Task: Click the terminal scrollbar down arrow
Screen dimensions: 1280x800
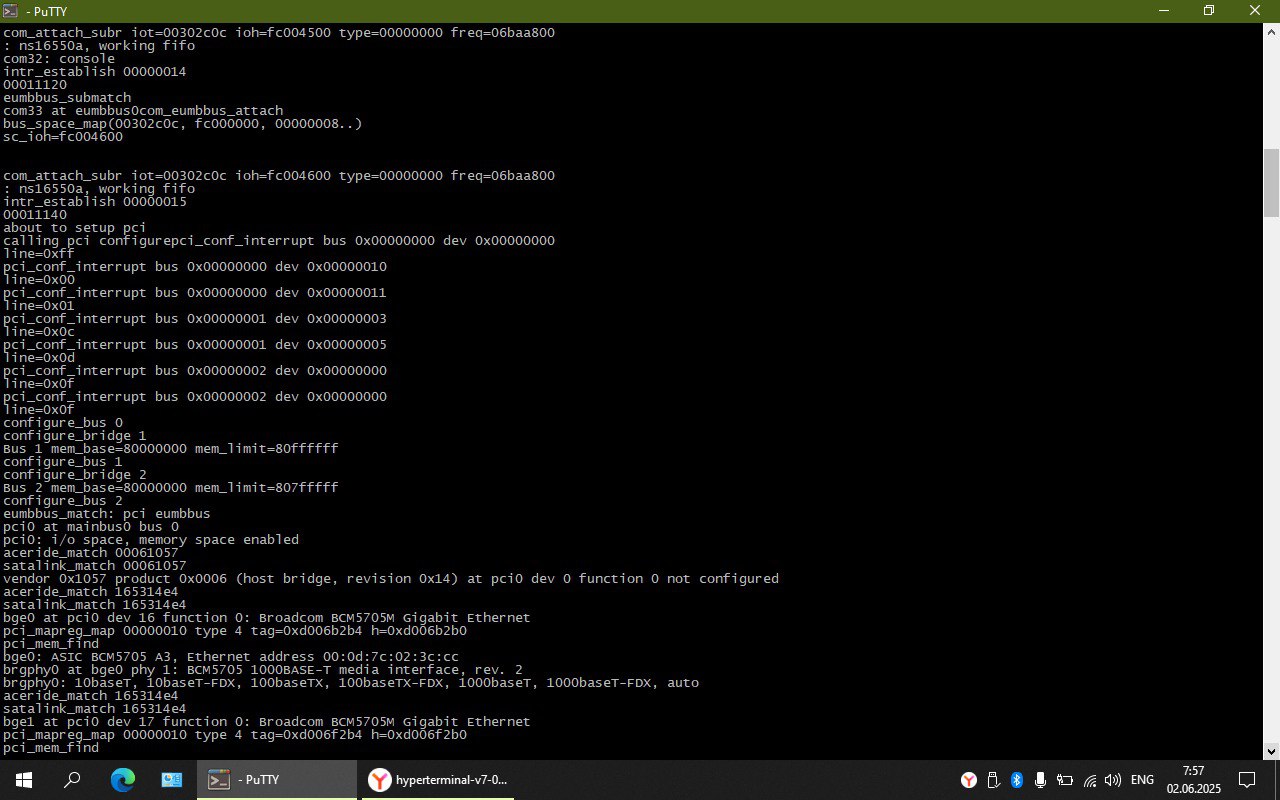Action: (1271, 751)
